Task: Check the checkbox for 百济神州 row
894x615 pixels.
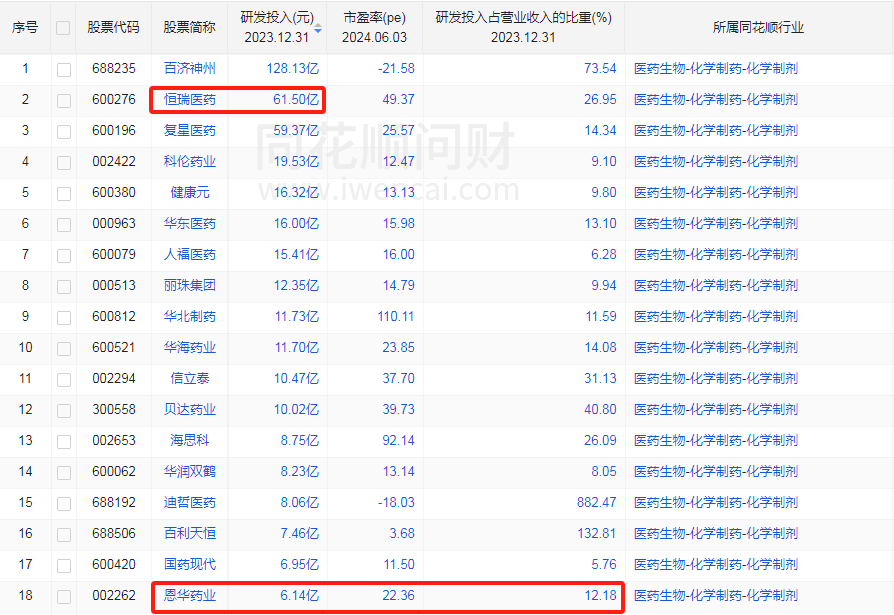Action: [62, 69]
